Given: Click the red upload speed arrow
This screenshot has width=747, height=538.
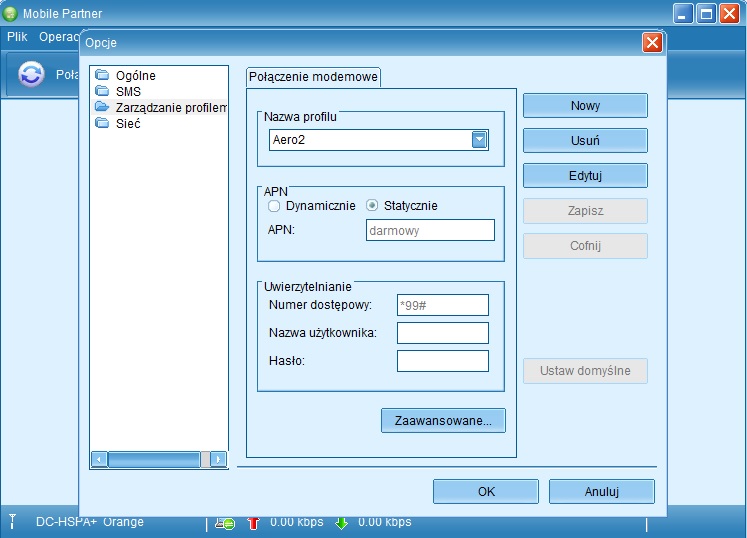Looking at the screenshot, I should pos(252,521).
